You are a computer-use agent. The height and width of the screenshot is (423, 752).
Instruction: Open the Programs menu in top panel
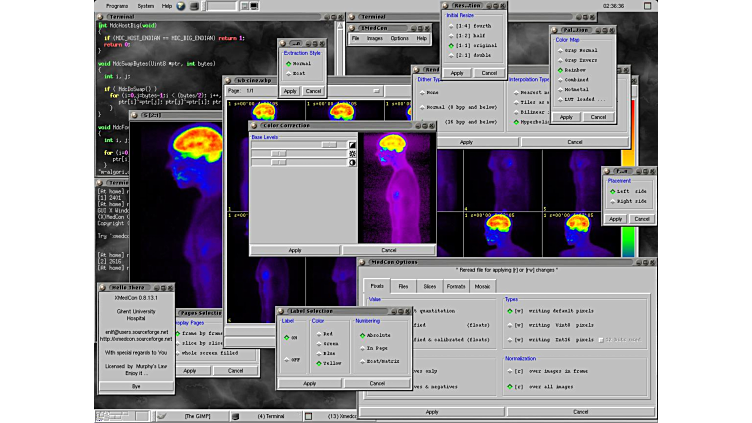pyautogui.click(x=117, y=5)
